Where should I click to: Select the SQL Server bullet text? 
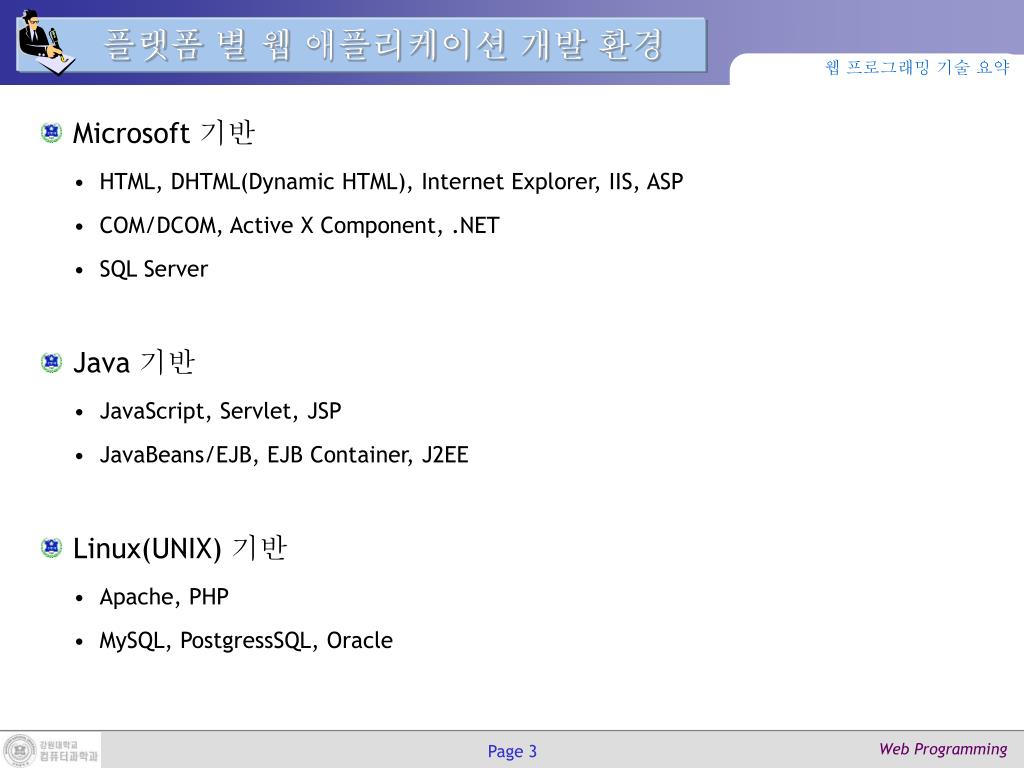click(x=153, y=269)
